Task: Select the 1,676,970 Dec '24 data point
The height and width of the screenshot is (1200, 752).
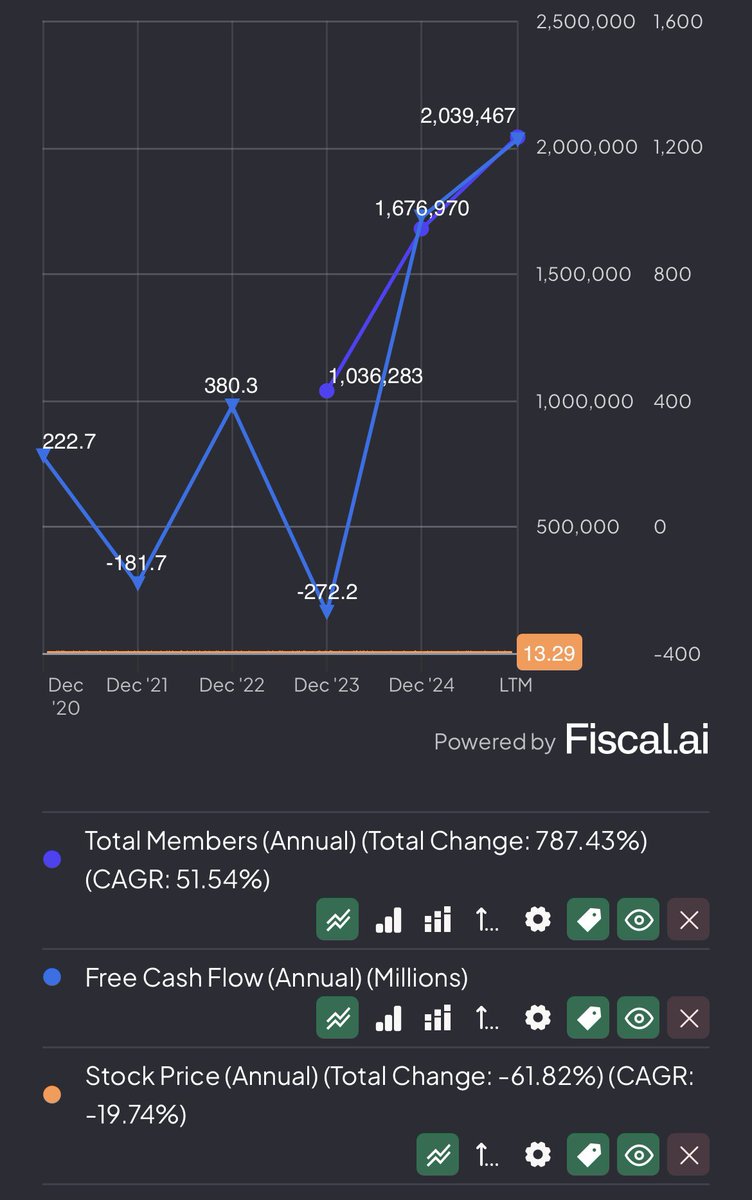Action: pos(421,228)
